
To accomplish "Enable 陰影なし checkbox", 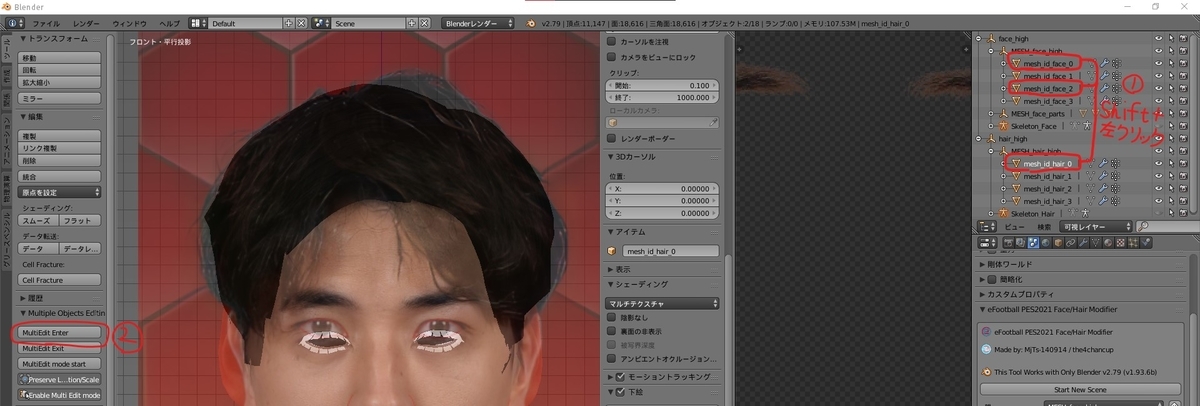I will coord(613,316).
